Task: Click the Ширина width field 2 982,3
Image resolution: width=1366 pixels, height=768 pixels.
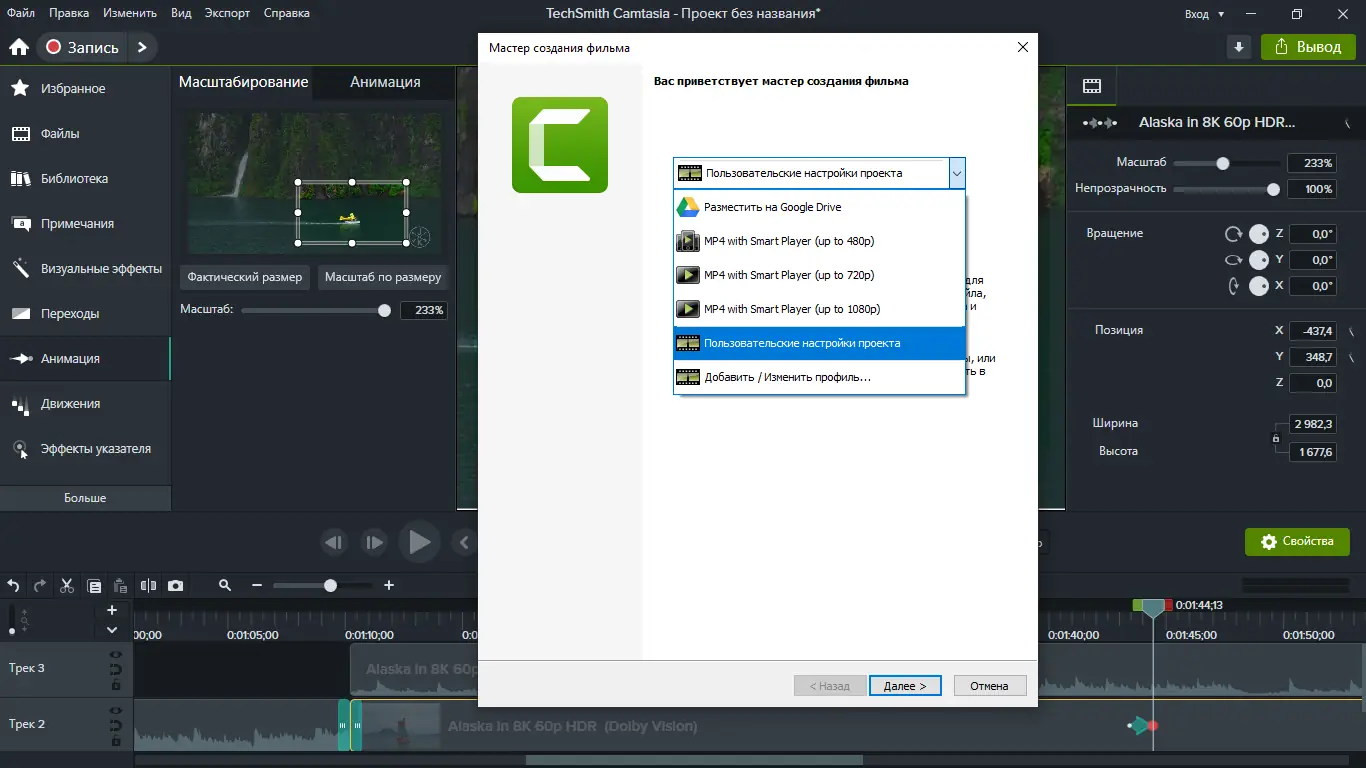Action: (x=1312, y=425)
